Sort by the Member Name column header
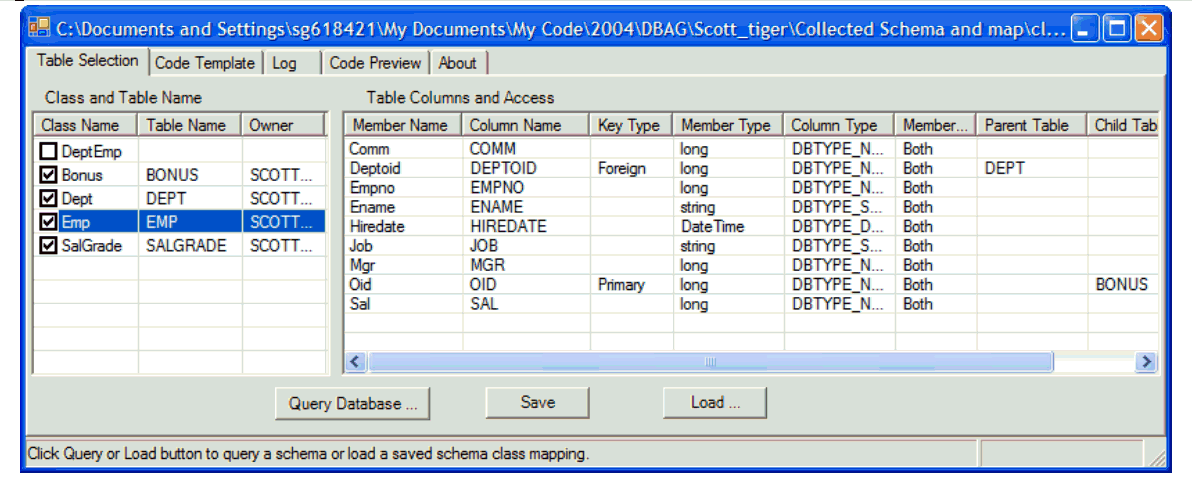1192x497 pixels. [400, 125]
